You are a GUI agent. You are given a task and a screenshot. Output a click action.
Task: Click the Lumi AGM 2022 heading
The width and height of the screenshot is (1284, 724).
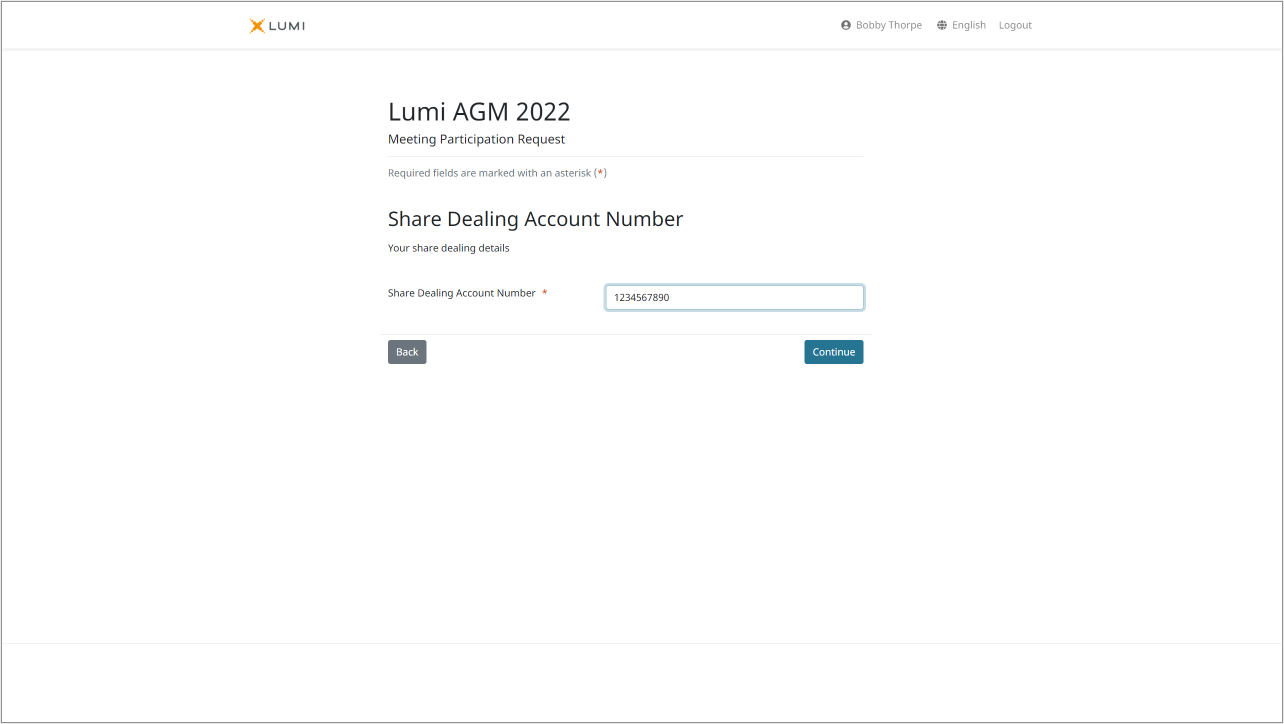479,111
